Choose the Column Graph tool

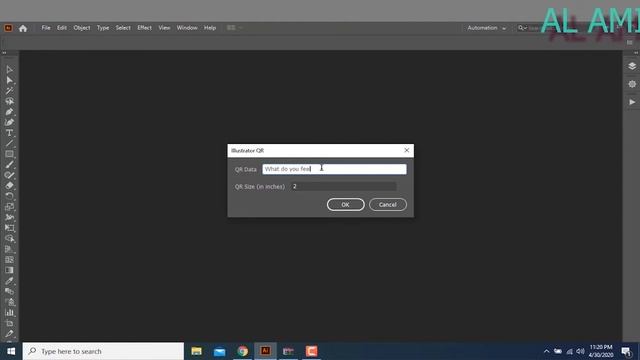9,313
